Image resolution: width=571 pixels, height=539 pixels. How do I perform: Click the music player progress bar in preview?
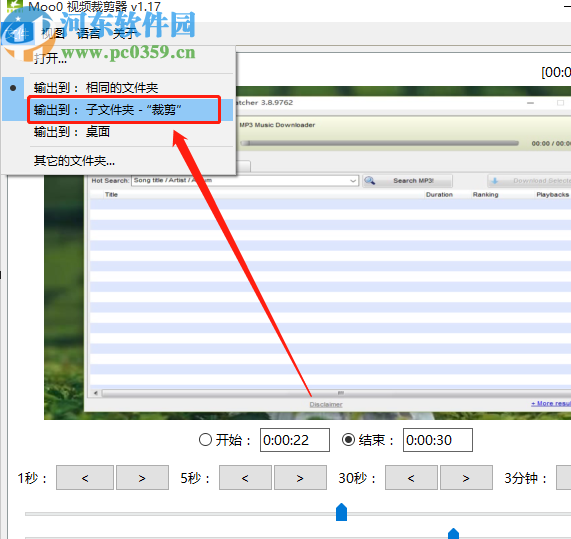(x=379, y=143)
